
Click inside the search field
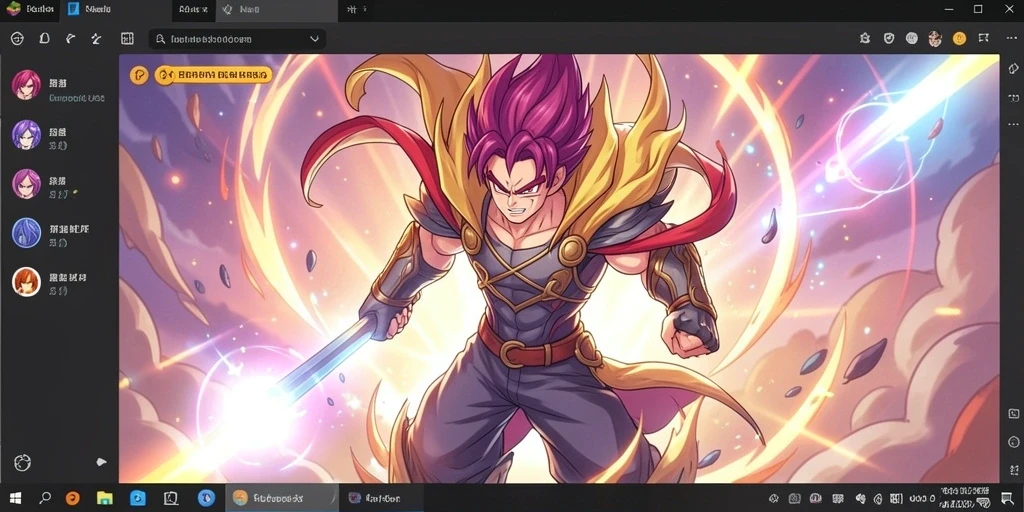point(237,39)
